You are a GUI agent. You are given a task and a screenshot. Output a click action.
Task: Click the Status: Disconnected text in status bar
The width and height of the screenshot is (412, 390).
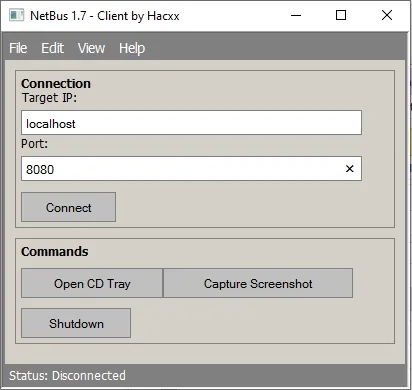point(67,376)
